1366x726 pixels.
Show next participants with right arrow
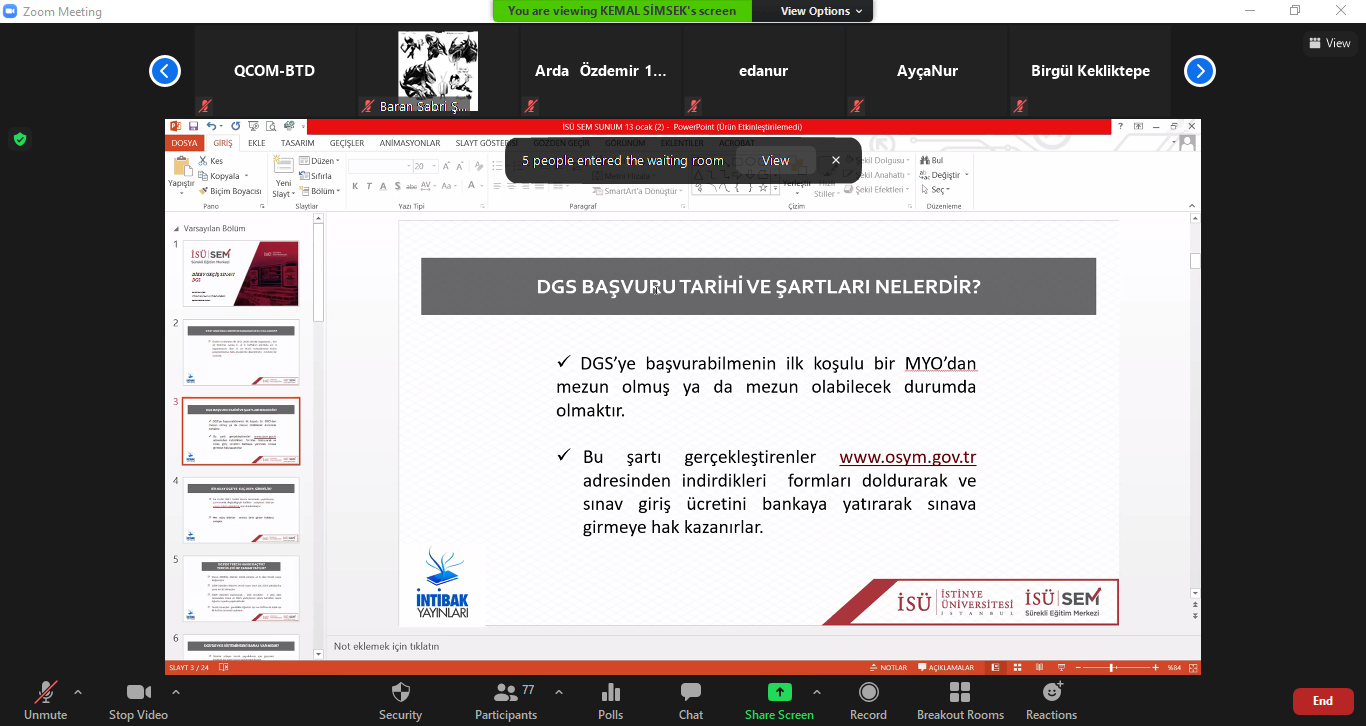click(1199, 71)
